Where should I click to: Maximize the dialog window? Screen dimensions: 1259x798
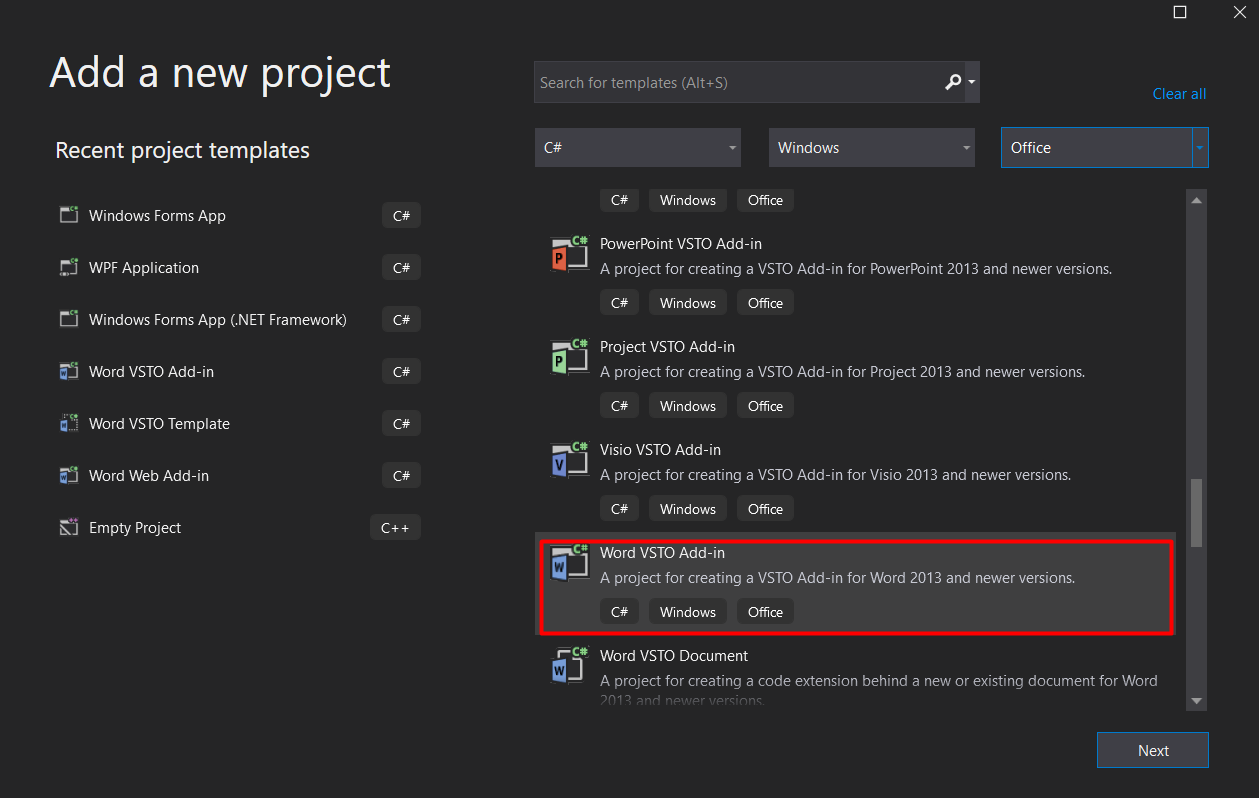pyautogui.click(x=1180, y=12)
